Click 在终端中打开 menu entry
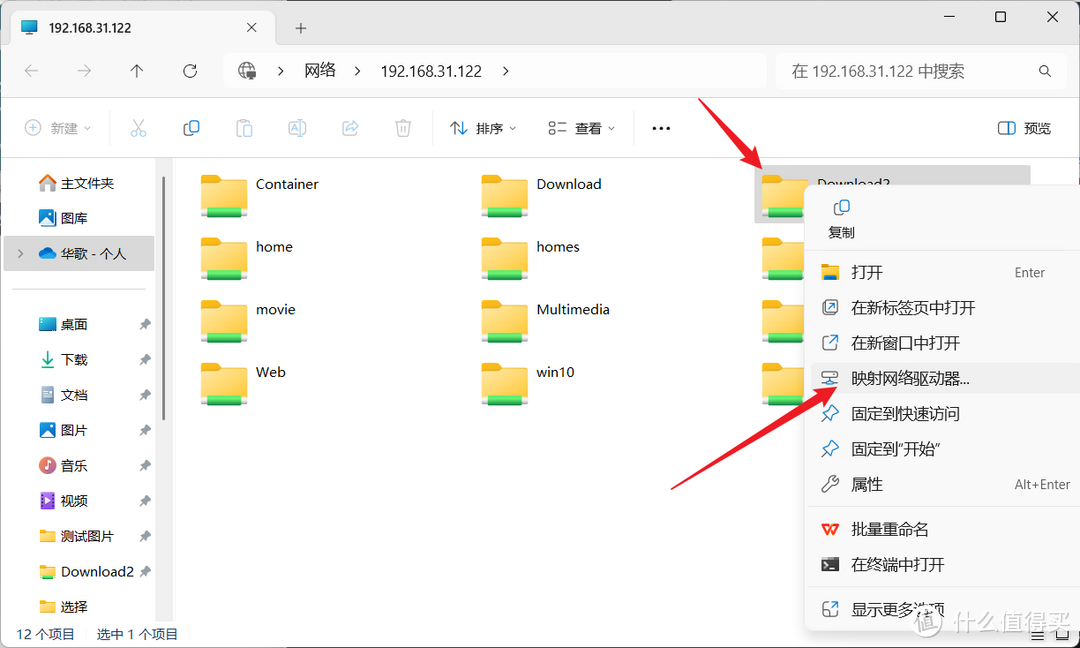Screen dimensions: 1080x648 (897, 564)
